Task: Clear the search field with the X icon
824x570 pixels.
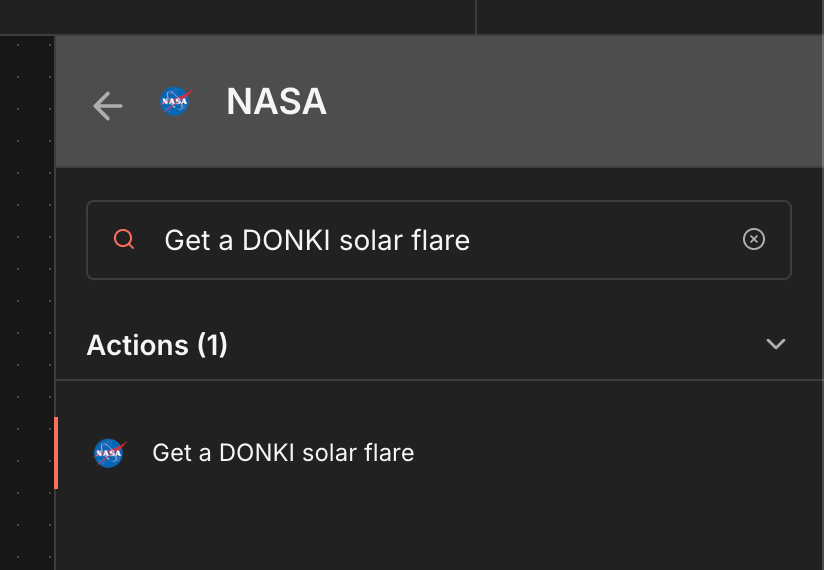Action: 754,239
